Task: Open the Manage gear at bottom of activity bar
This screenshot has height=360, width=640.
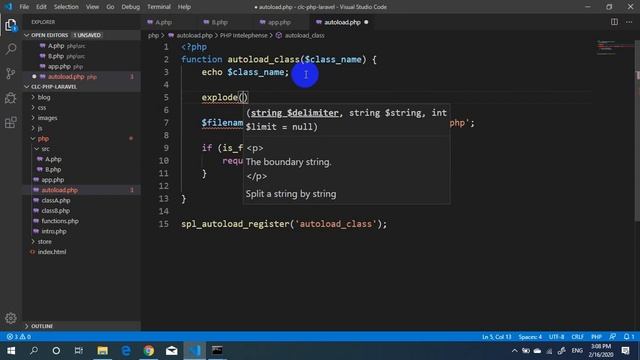Action: tap(11, 318)
